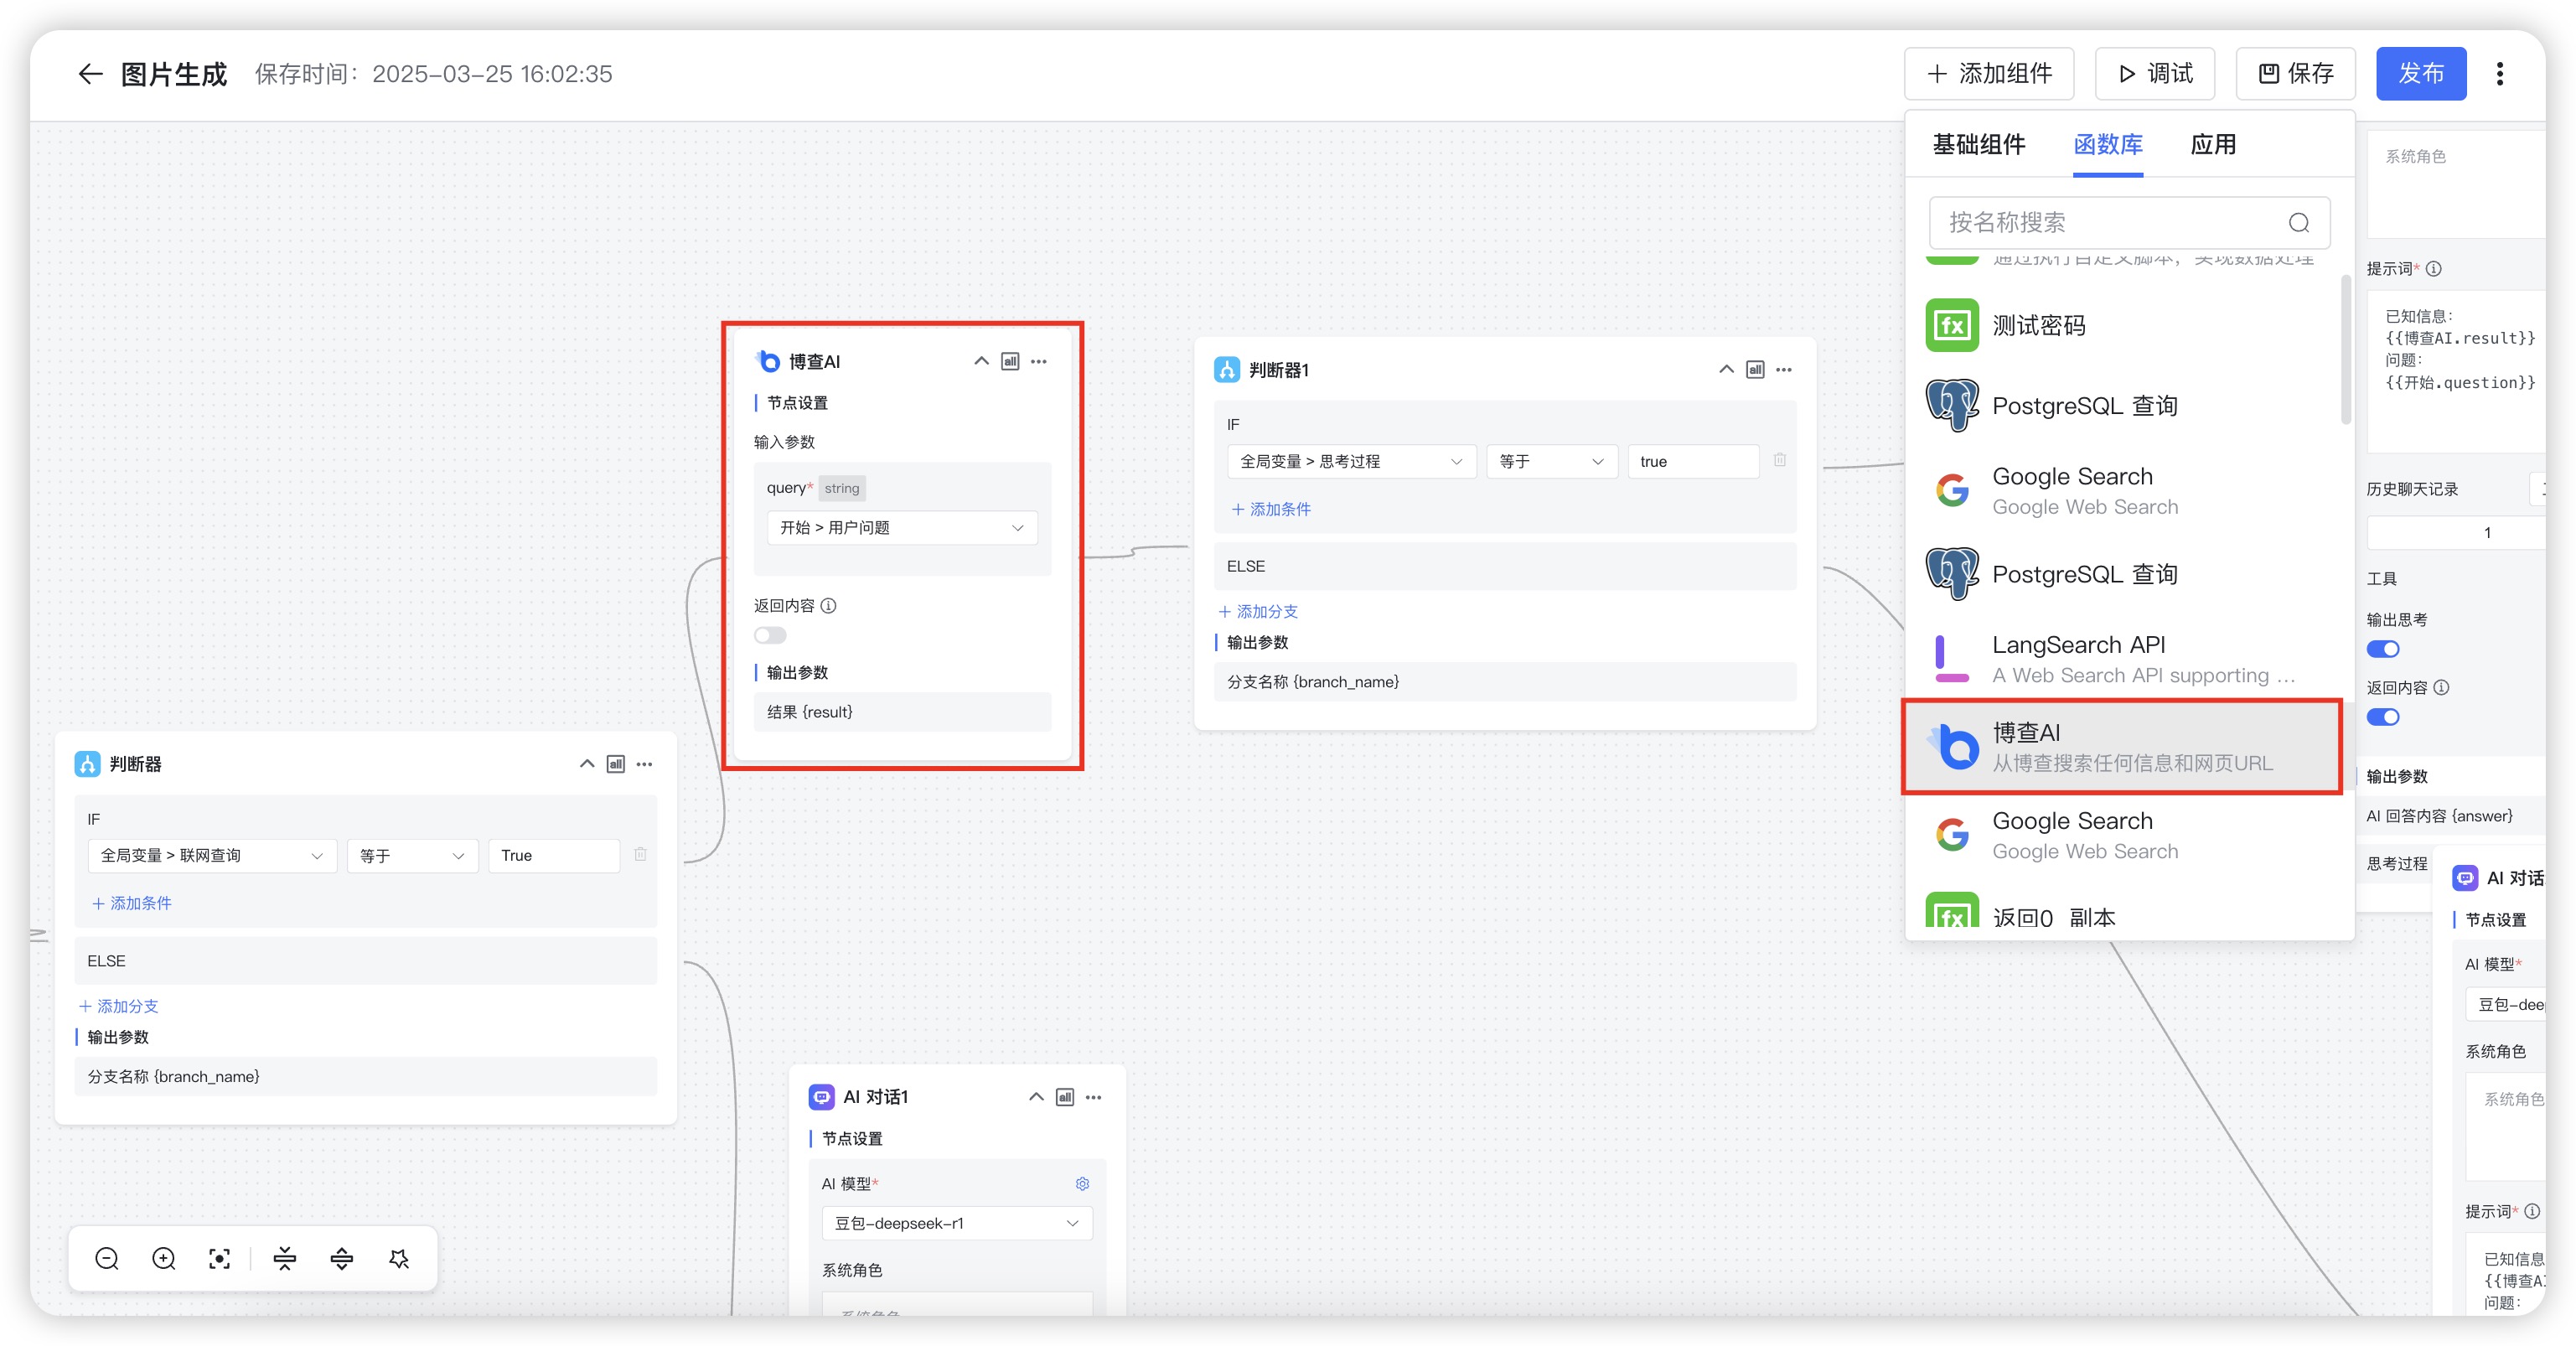Disable the 输出思考 switch
Viewport: 2576px width, 1346px height.
pos(2383,649)
